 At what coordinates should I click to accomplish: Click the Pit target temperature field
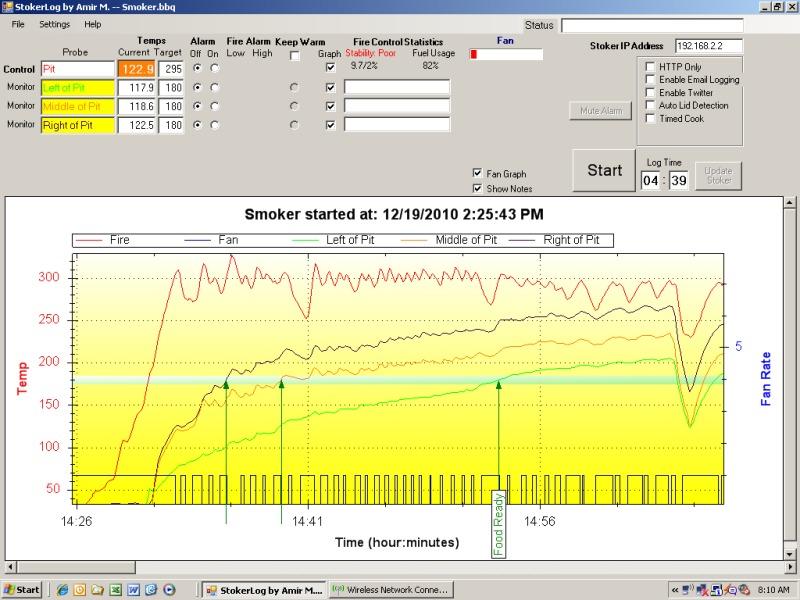click(x=171, y=69)
